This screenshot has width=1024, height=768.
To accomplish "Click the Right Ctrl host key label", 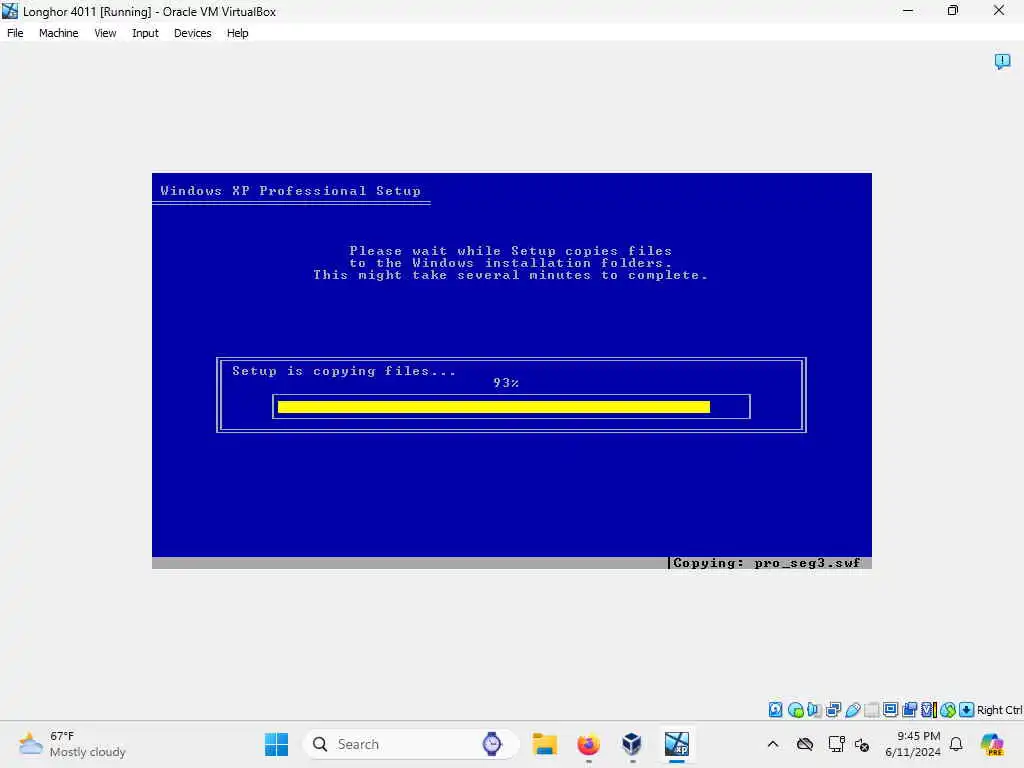I will [x=999, y=710].
